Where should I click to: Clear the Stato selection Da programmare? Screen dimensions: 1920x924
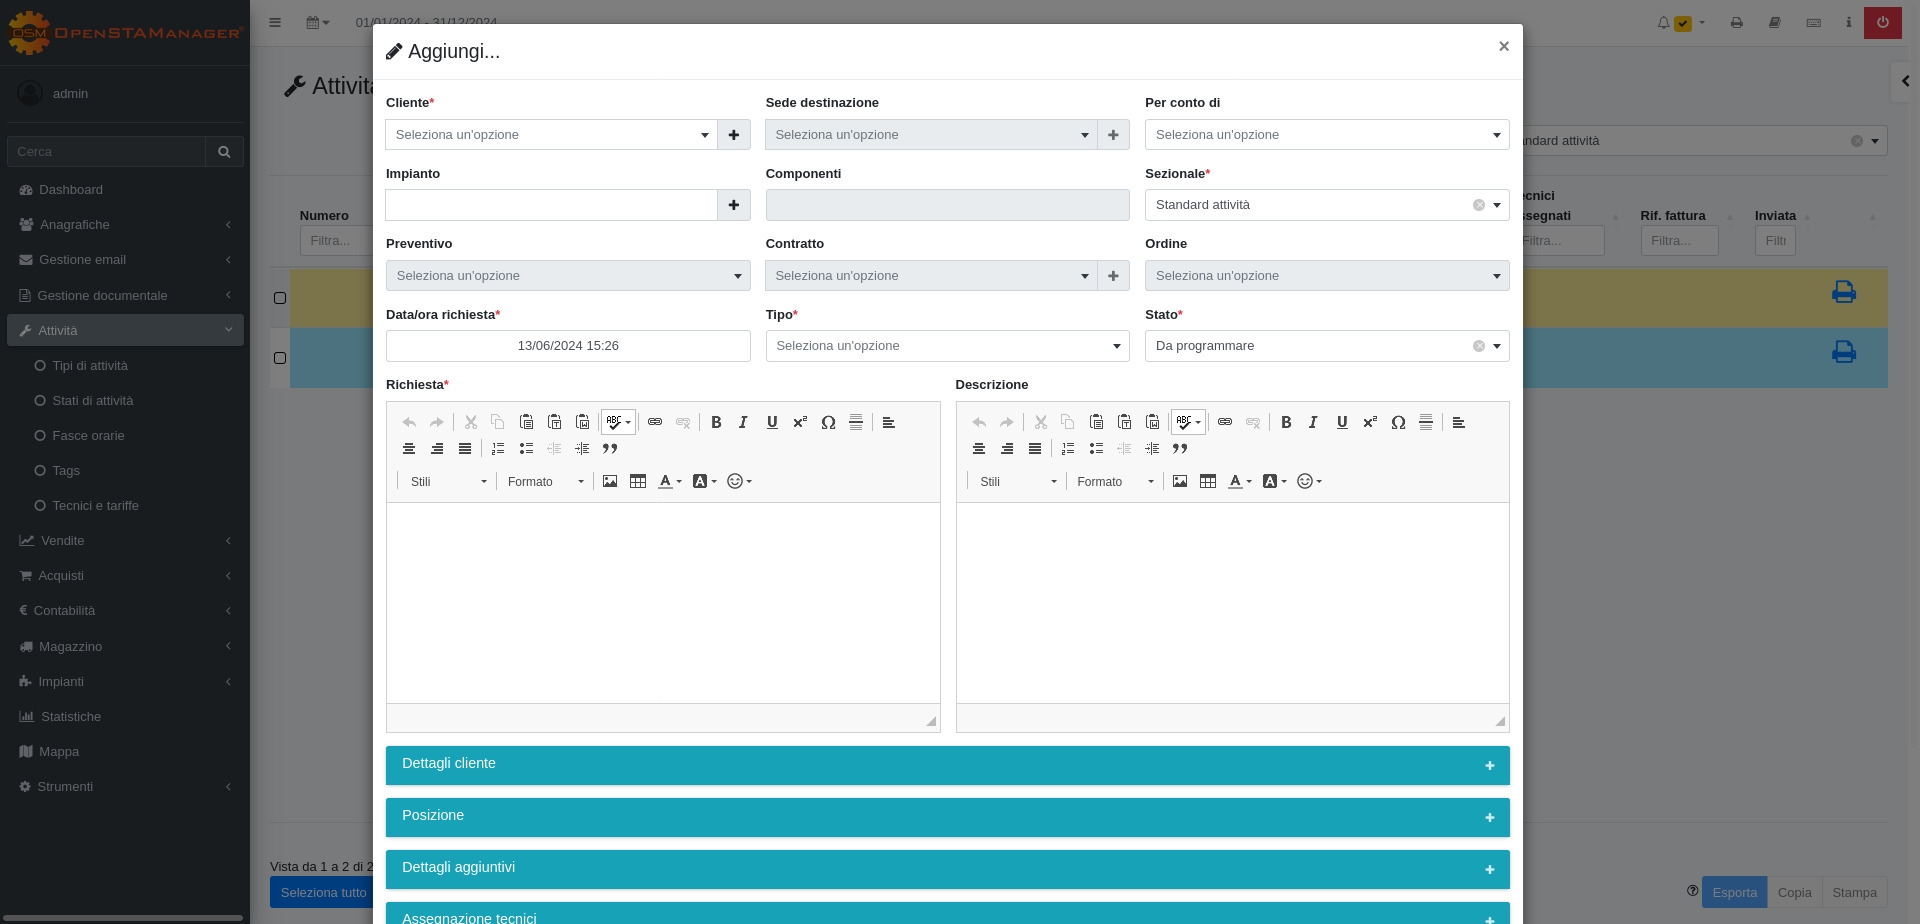click(1478, 346)
